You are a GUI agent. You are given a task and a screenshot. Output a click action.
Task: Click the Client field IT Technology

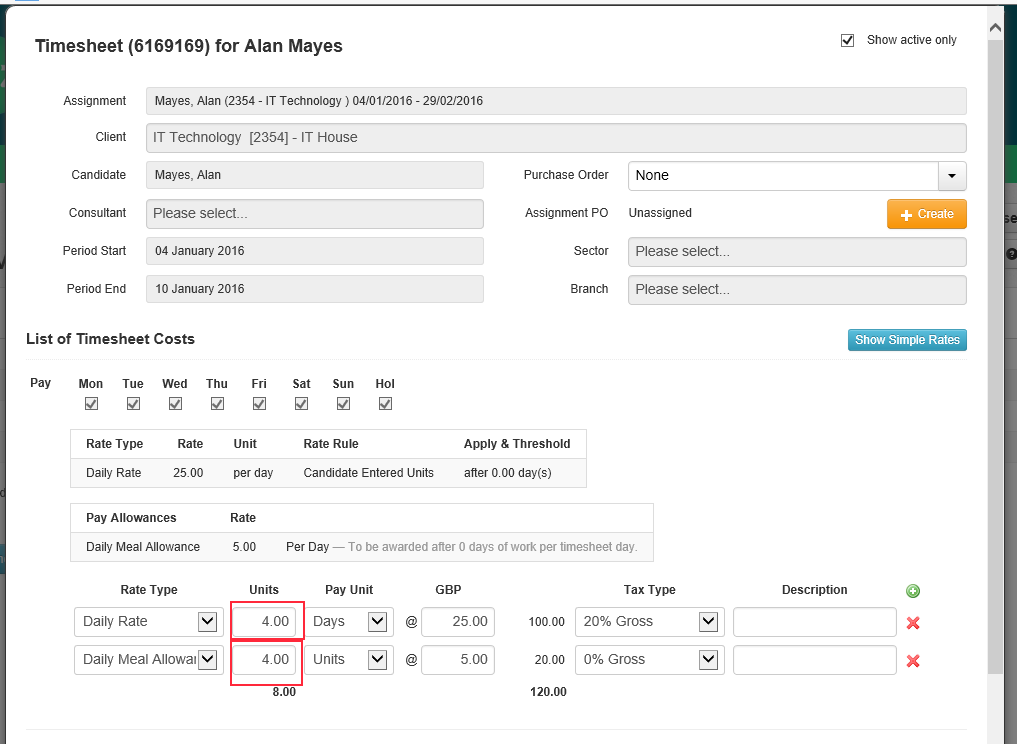556,138
